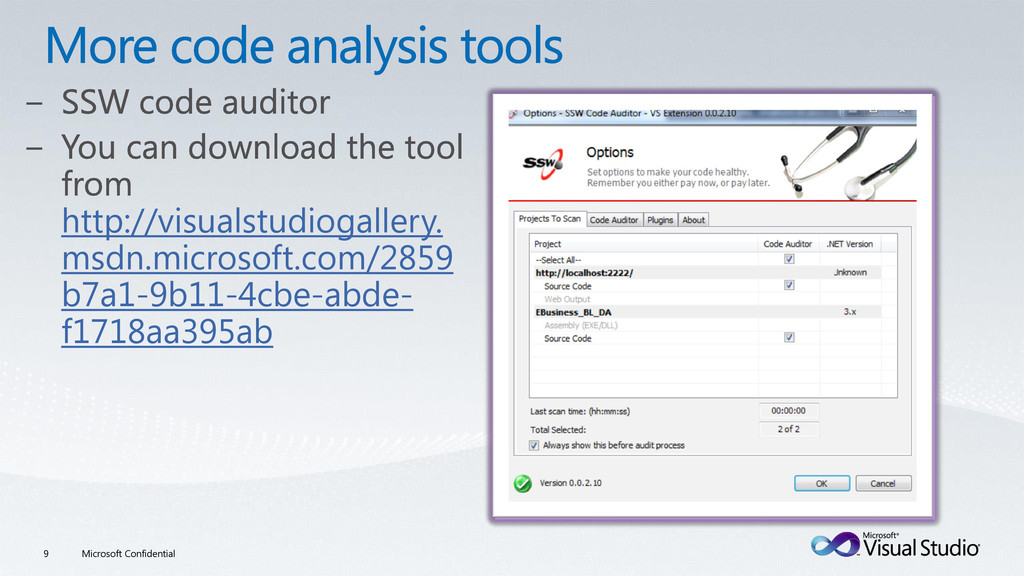This screenshot has width=1024, height=576.
Task: Click the Code Auditor column header
Action: [x=788, y=244]
